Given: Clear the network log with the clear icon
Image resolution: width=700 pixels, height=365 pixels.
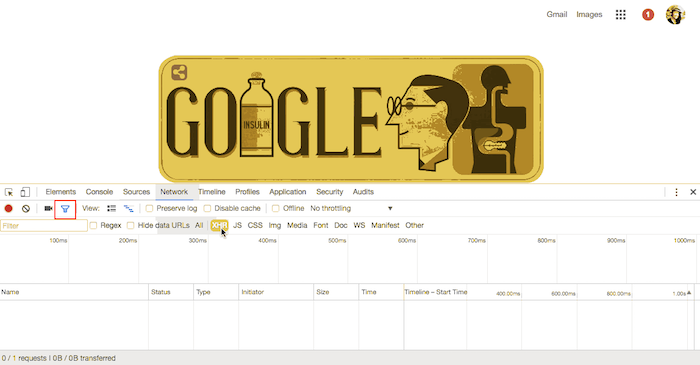Looking at the screenshot, I should 26,208.
